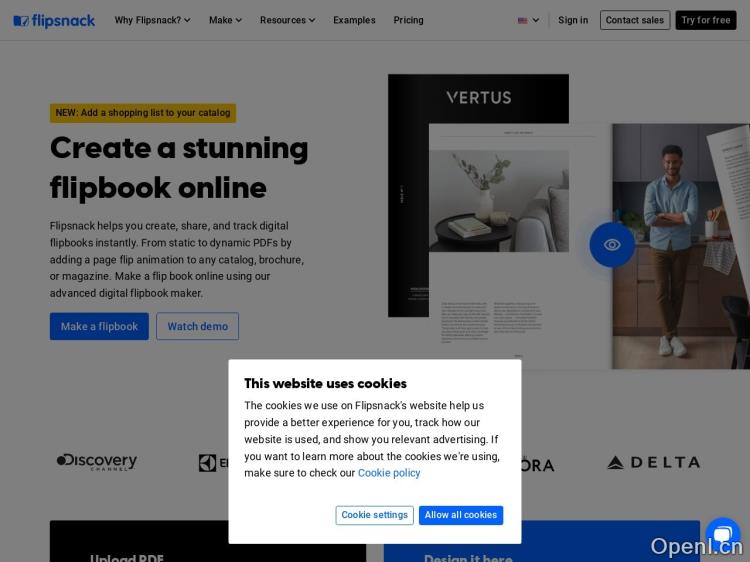
Task: Click Allow all cookies
Action: (x=461, y=515)
